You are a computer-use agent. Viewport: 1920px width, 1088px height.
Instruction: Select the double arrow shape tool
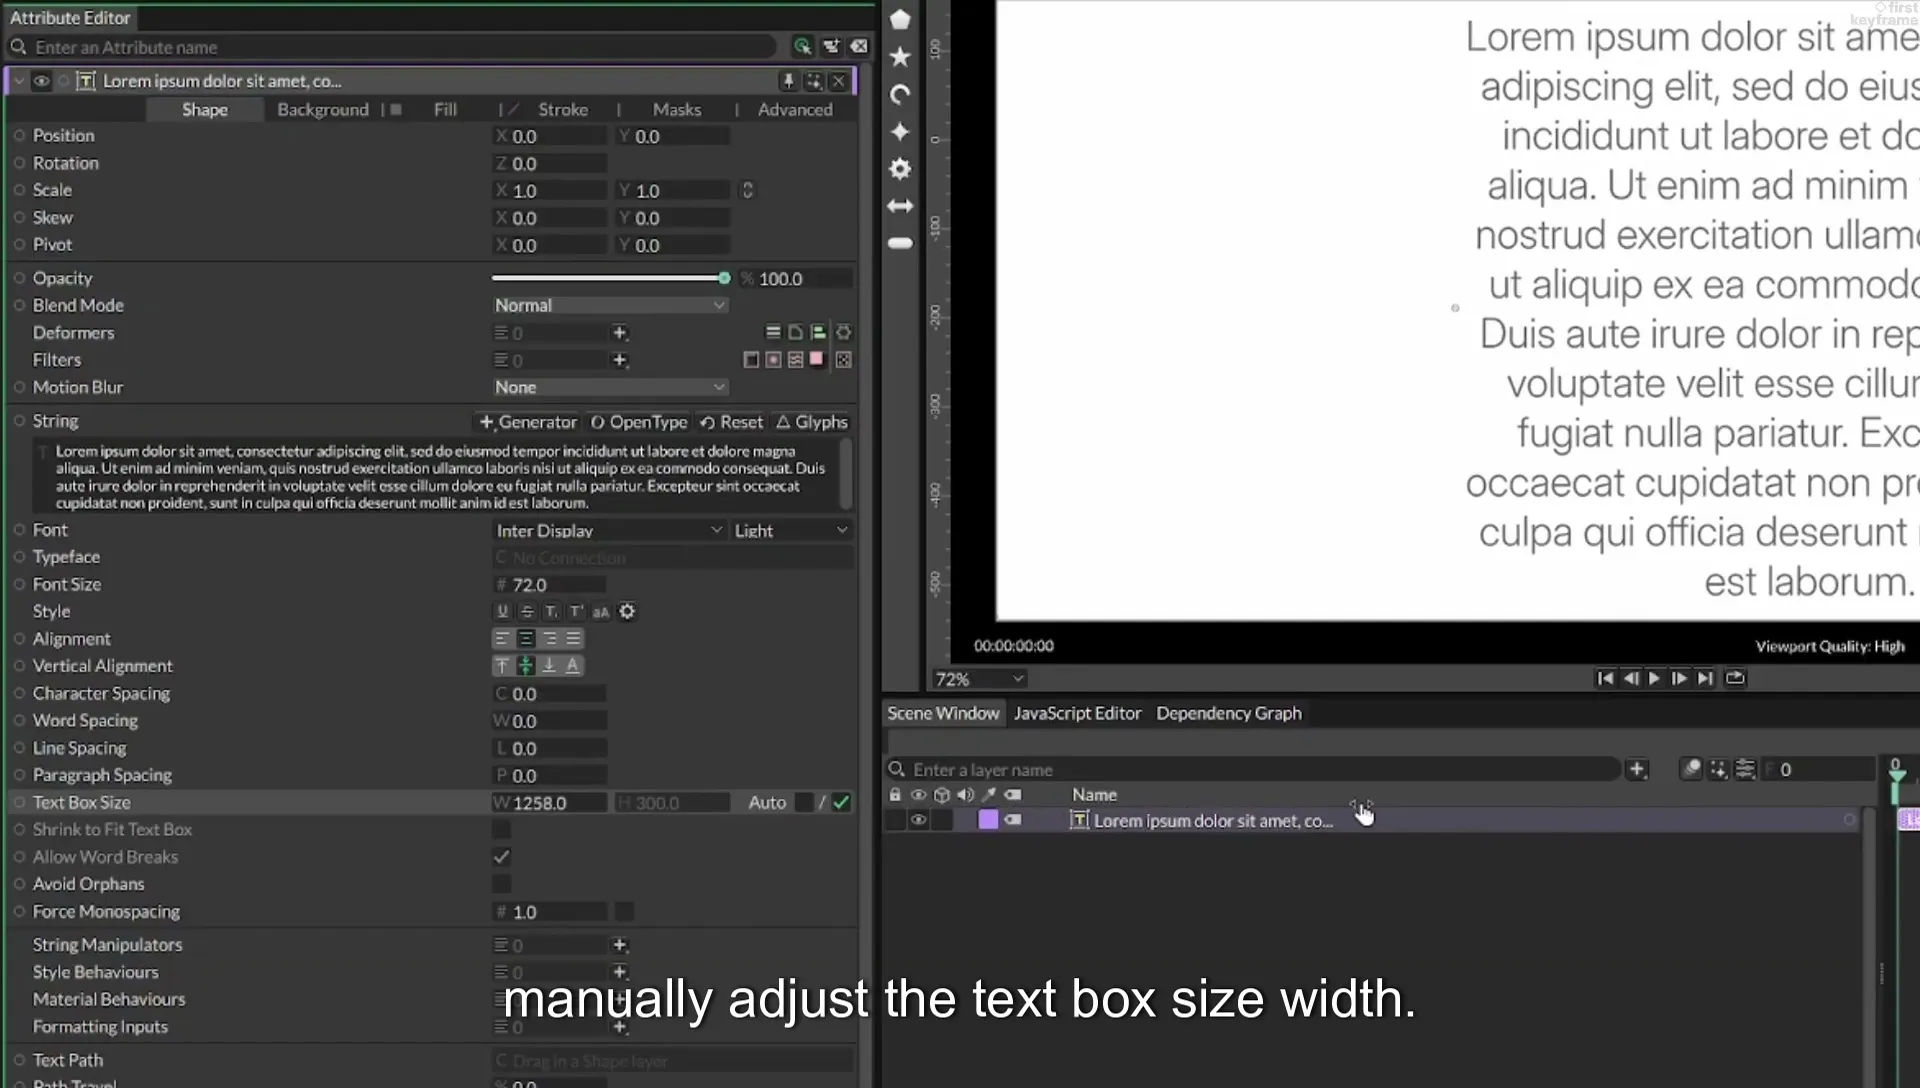(x=900, y=206)
